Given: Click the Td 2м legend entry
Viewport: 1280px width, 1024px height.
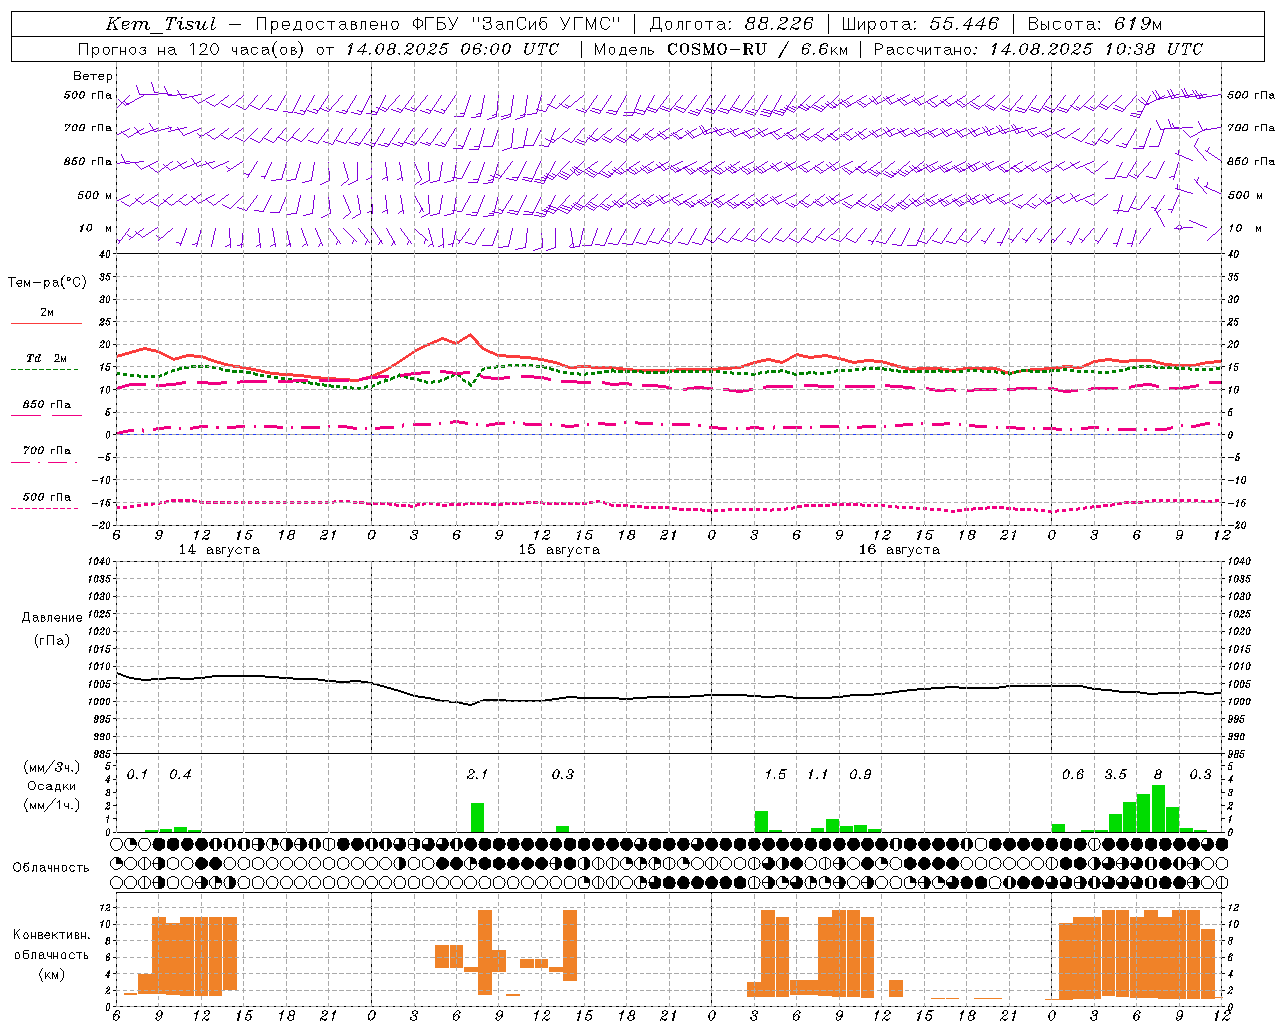Looking at the screenshot, I should click(47, 358).
